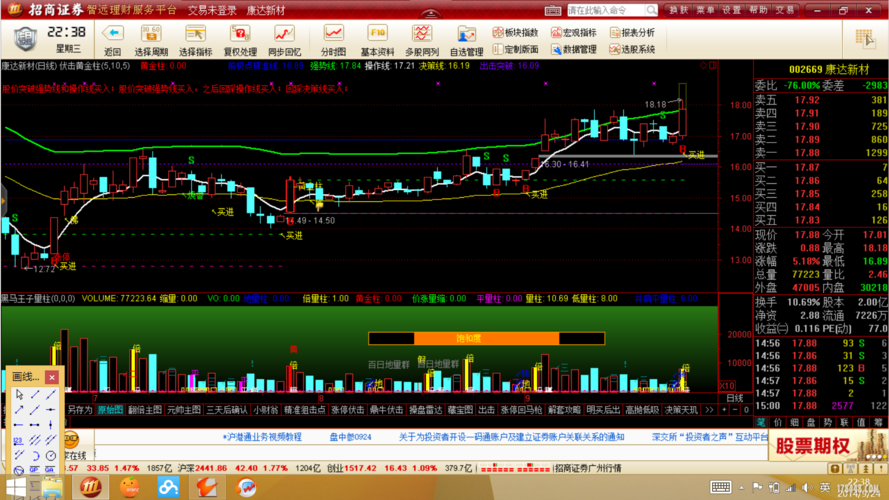
Task: Open 选股系统 stock screener
Action: [x=632, y=50]
